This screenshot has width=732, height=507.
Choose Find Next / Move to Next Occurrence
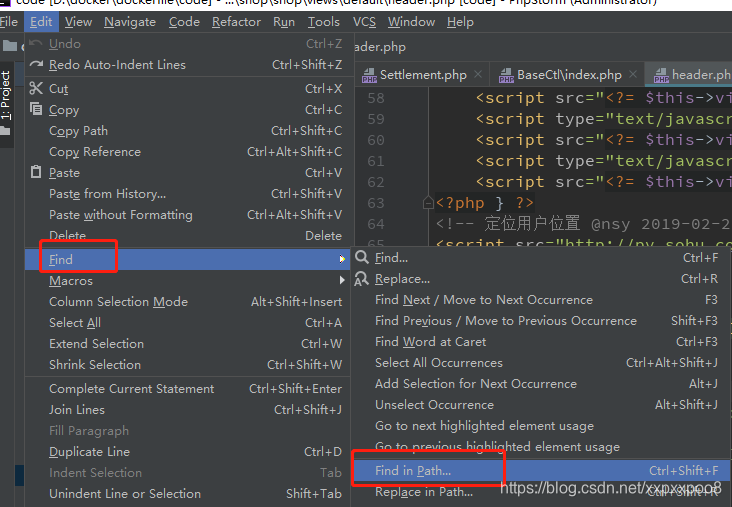point(542,300)
